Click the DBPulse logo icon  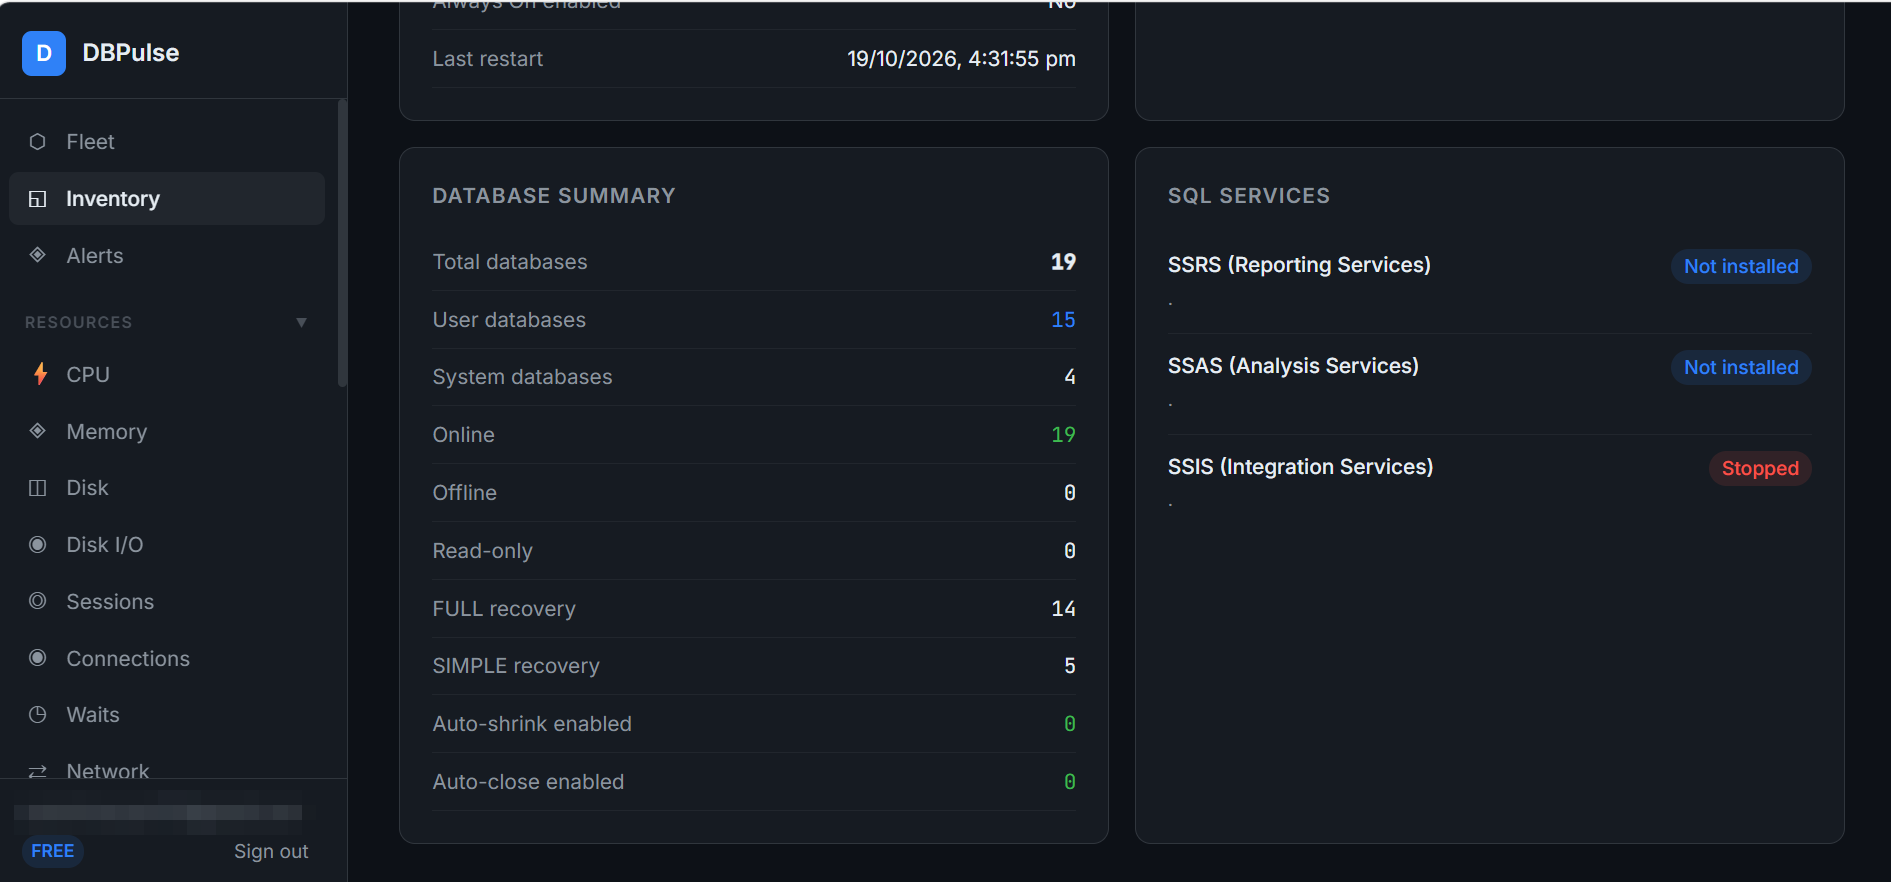pos(44,53)
